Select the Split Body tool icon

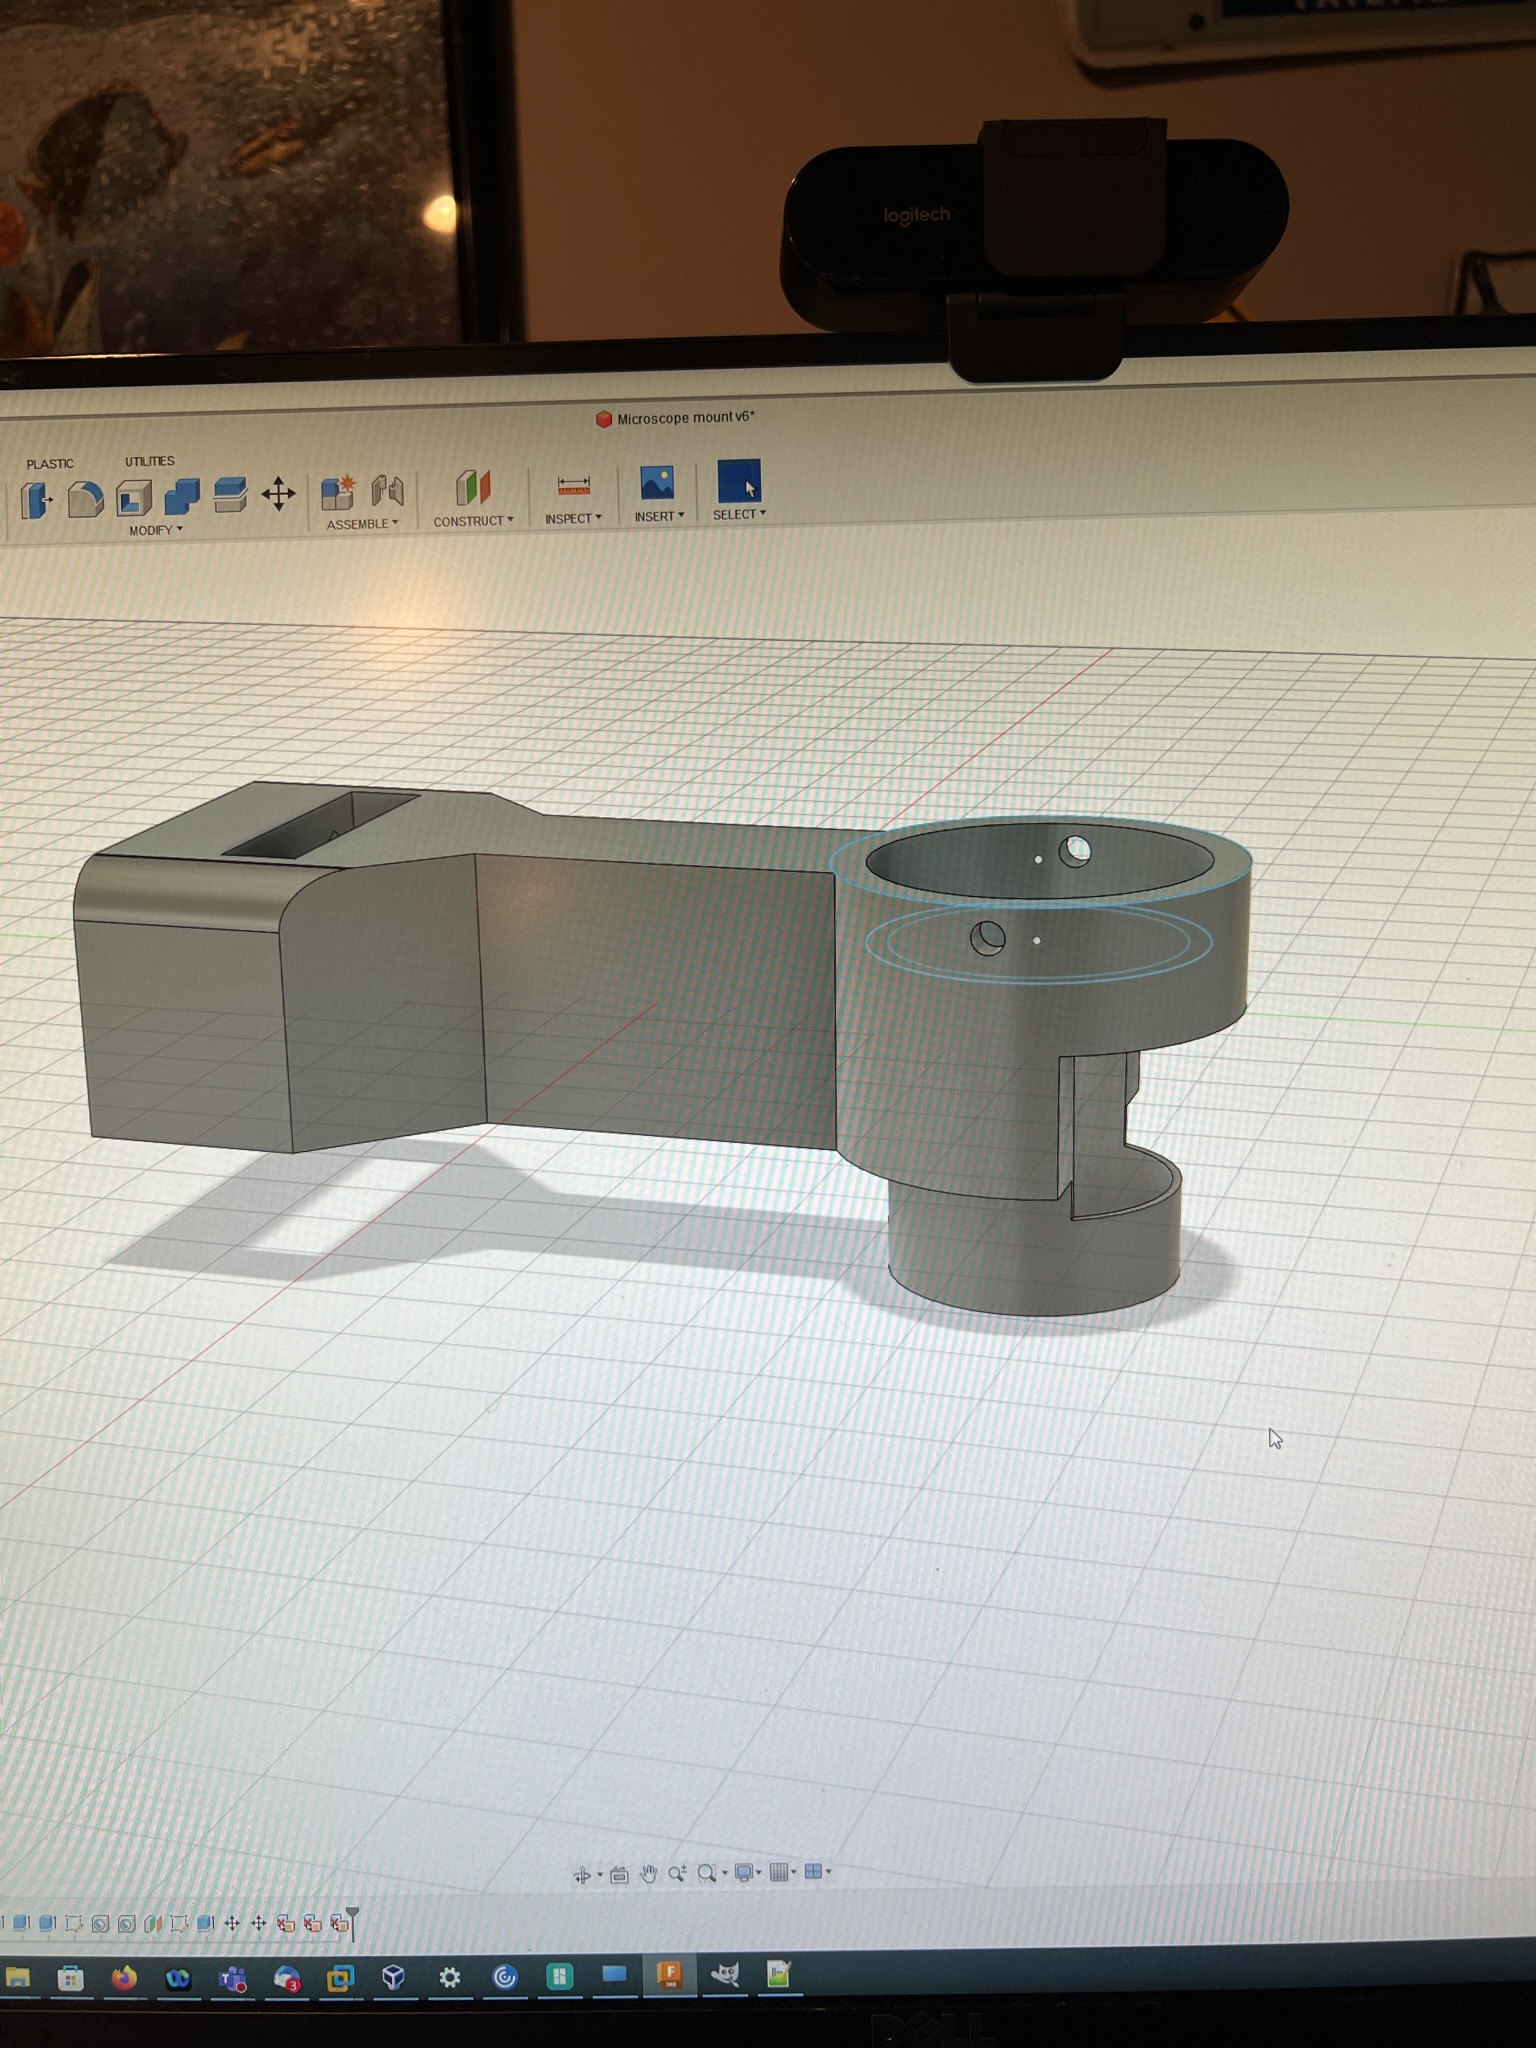(x=230, y=494)
